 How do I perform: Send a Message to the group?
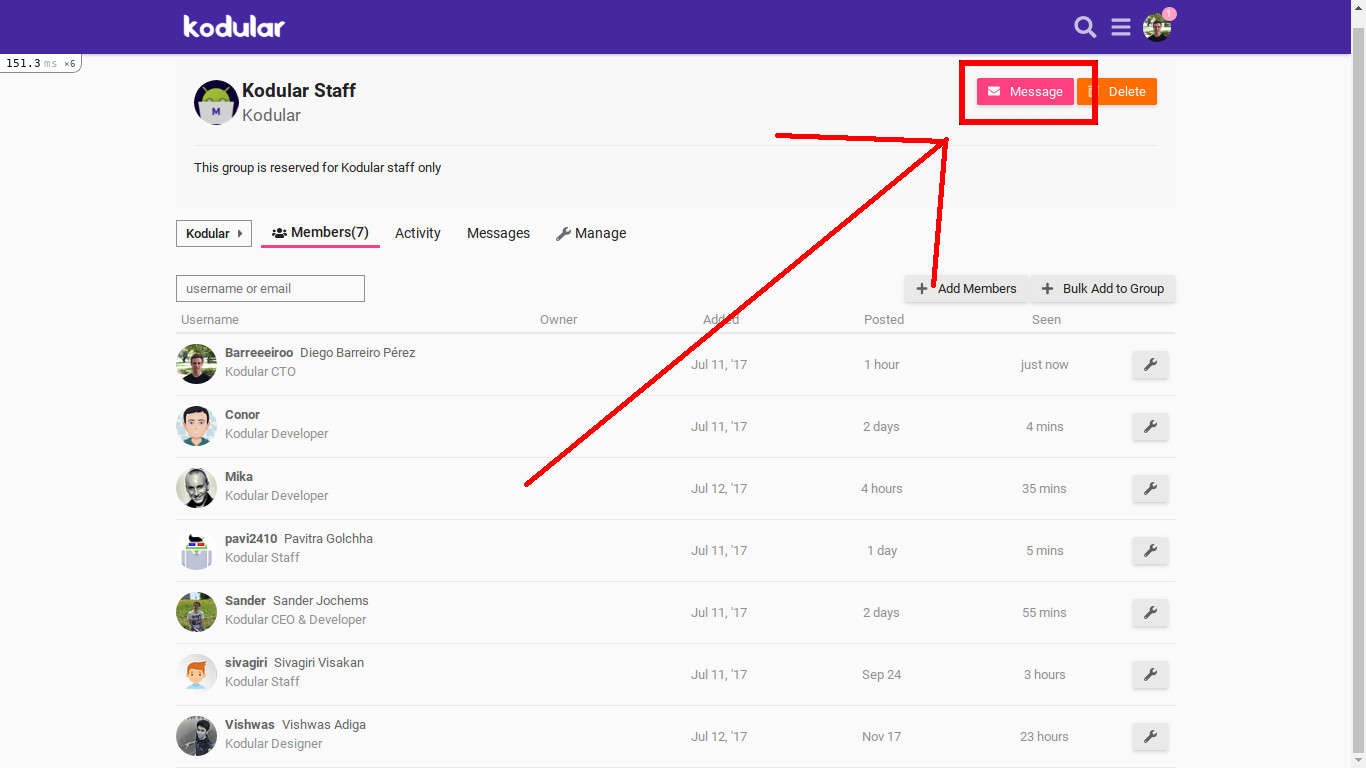coord(1025,92)
